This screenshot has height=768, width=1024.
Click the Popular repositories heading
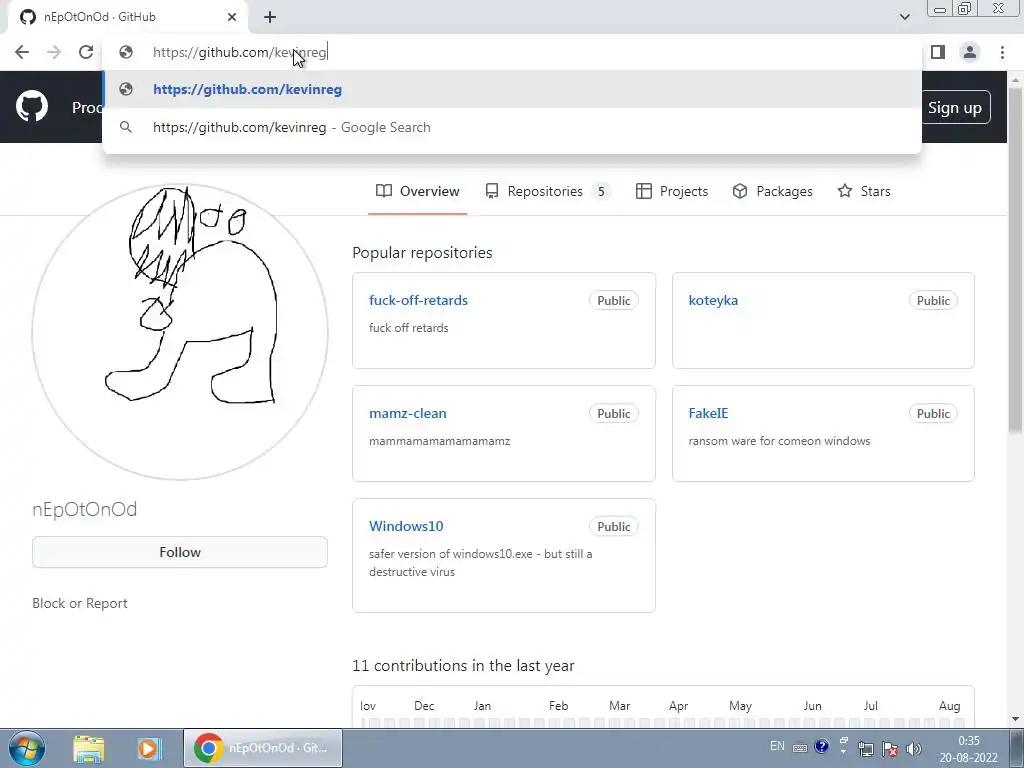(422, 253)
